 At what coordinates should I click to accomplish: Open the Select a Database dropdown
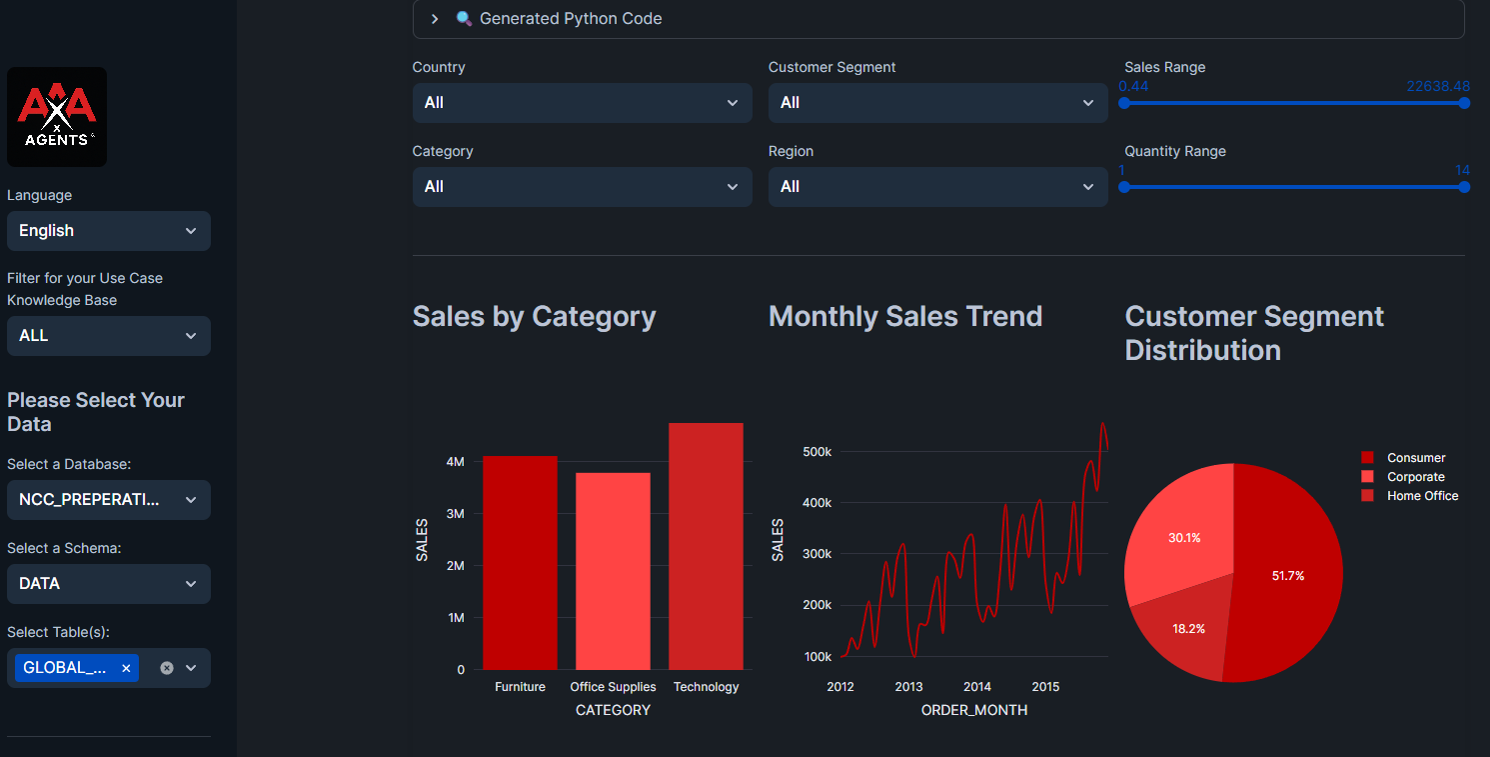(108, 500)
